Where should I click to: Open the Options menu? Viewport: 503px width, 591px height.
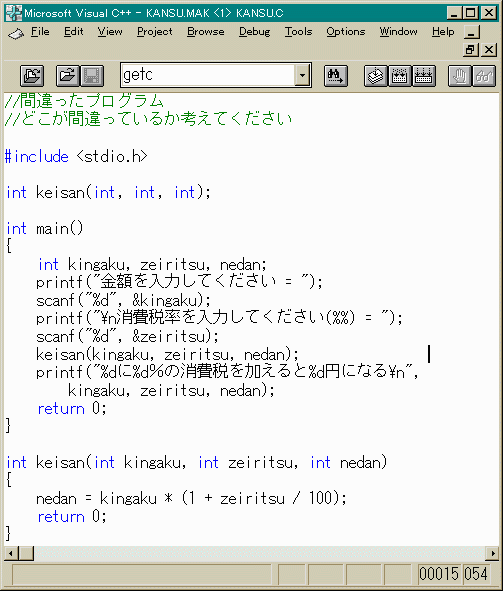coord(346,31)
